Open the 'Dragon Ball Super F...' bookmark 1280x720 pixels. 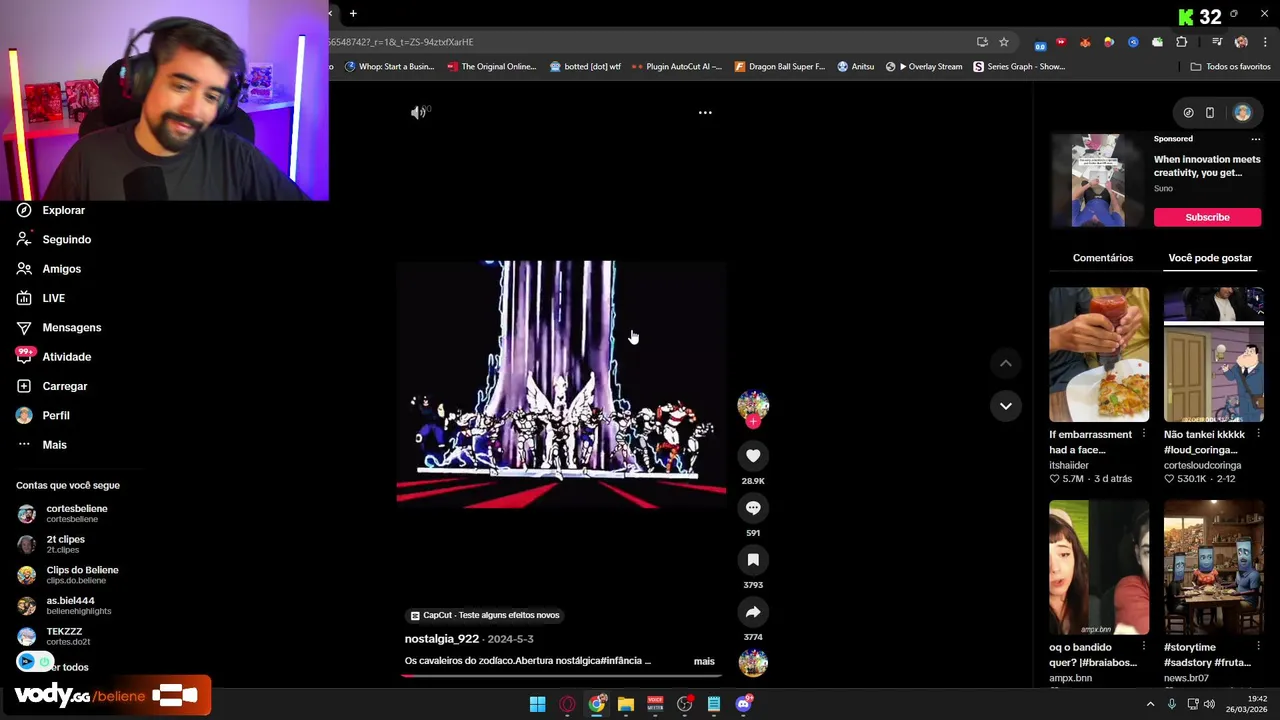click(x=780, y=67)
